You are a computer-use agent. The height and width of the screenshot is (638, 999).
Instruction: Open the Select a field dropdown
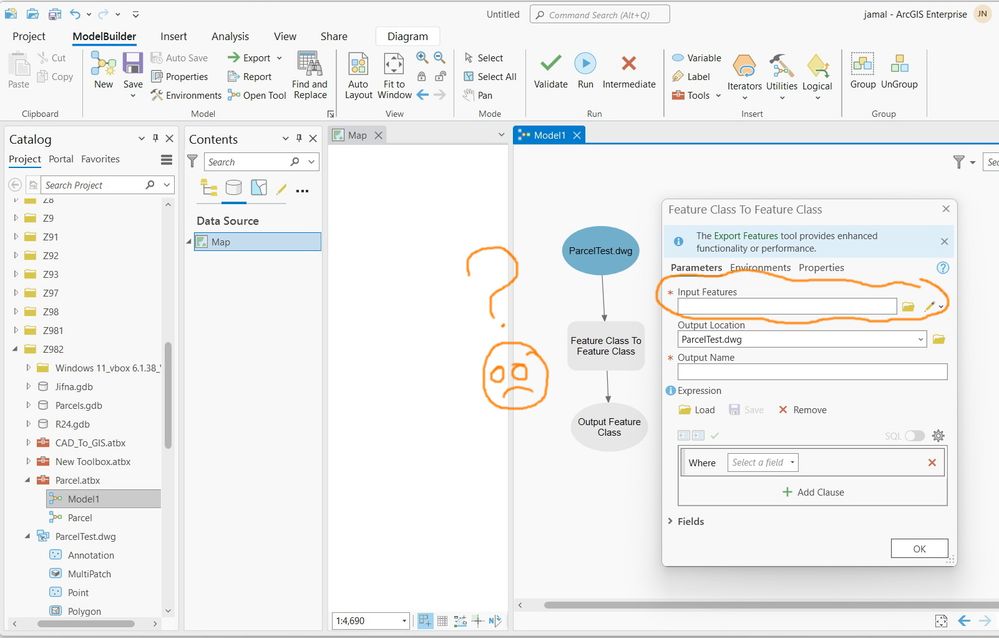(763, 463)
